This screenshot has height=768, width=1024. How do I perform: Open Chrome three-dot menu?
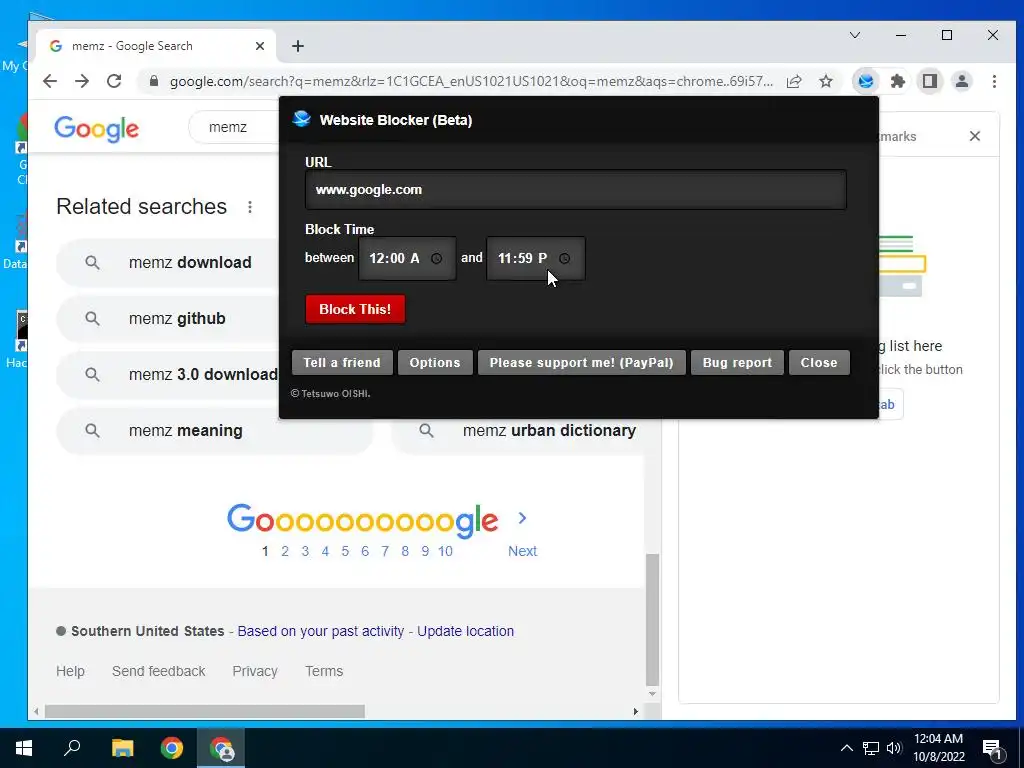click(994, 81)
